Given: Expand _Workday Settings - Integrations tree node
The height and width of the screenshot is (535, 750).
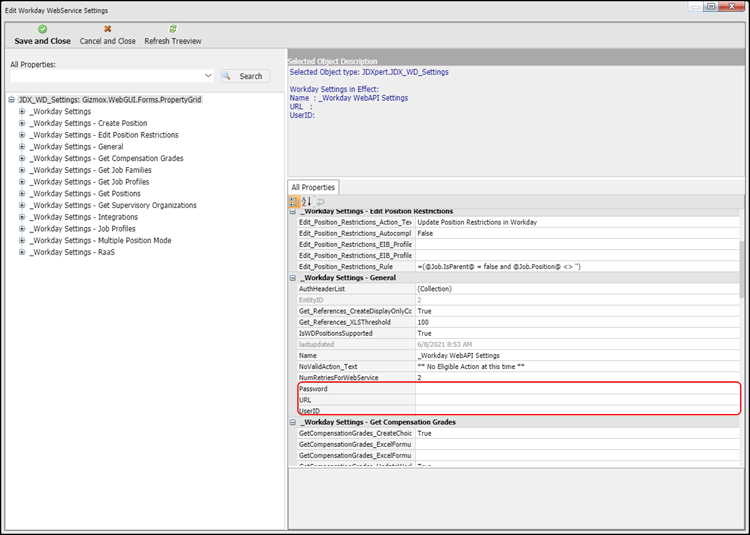Looking at the screenshot, I should (x=22, y=217).
